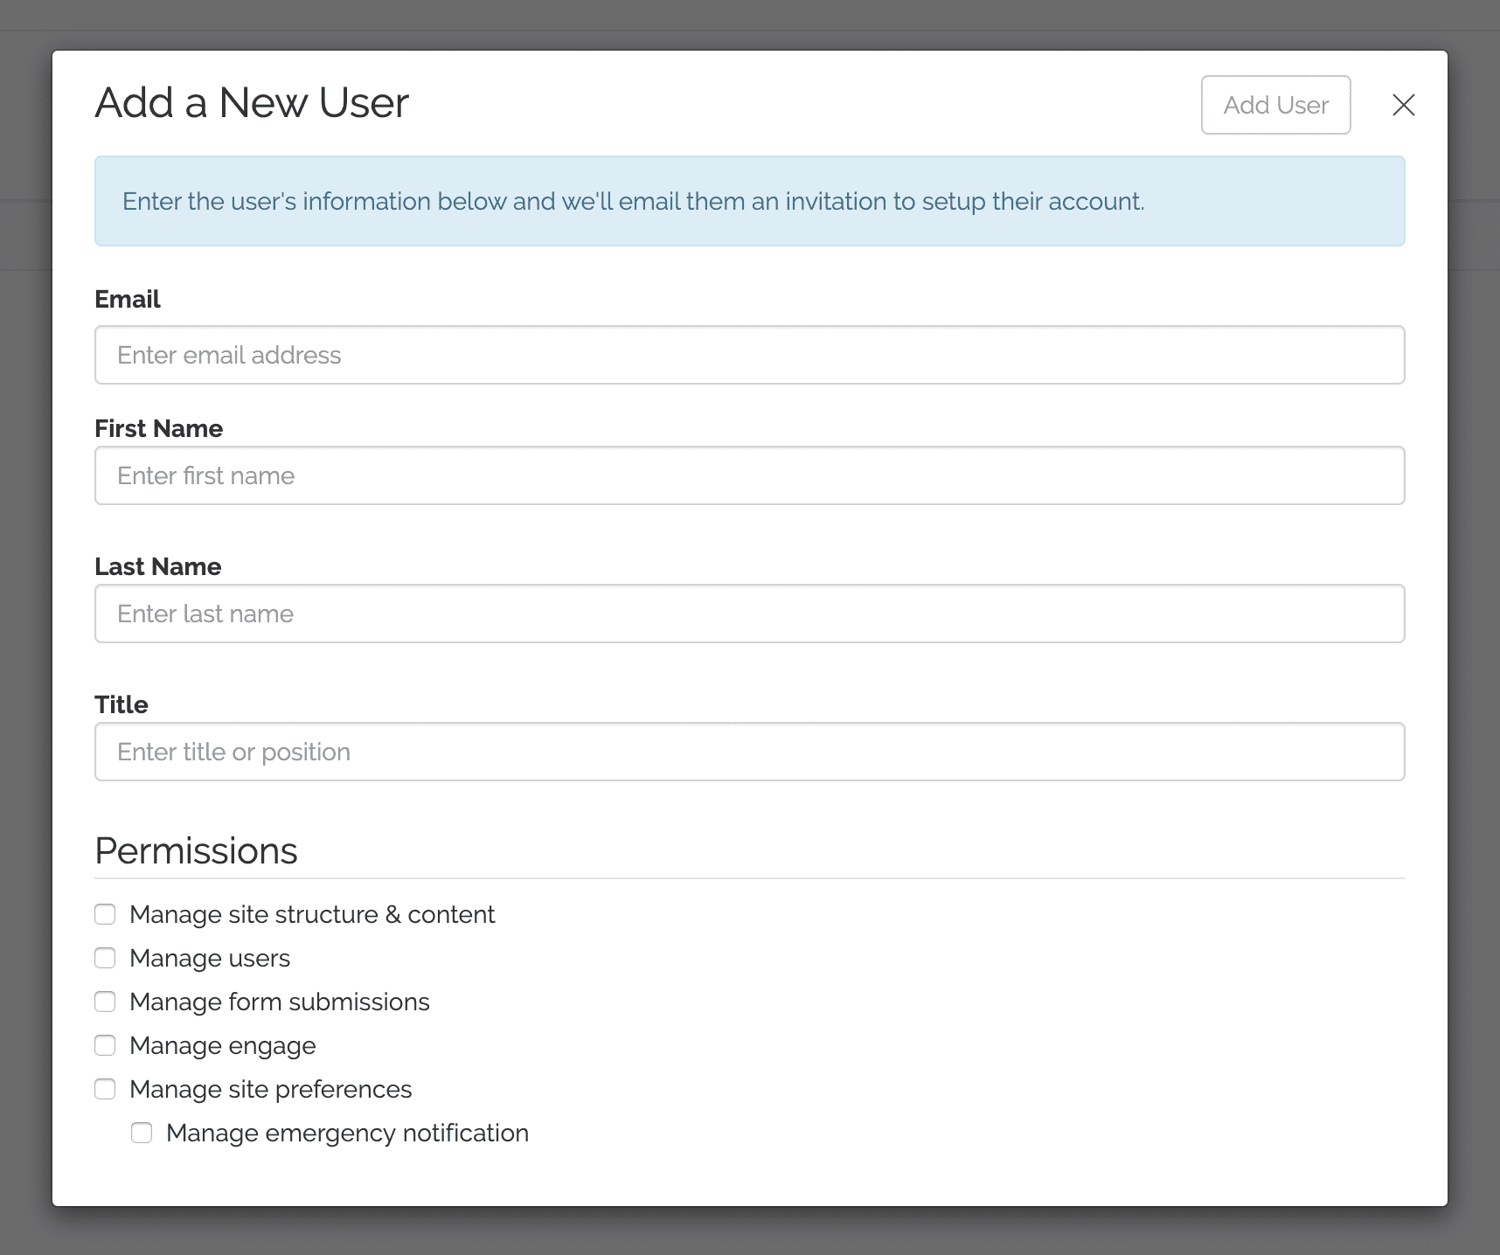This screenshot has height=1255, width=1500.
Task: Check the Manage users permission
Action: coord(105,957)
